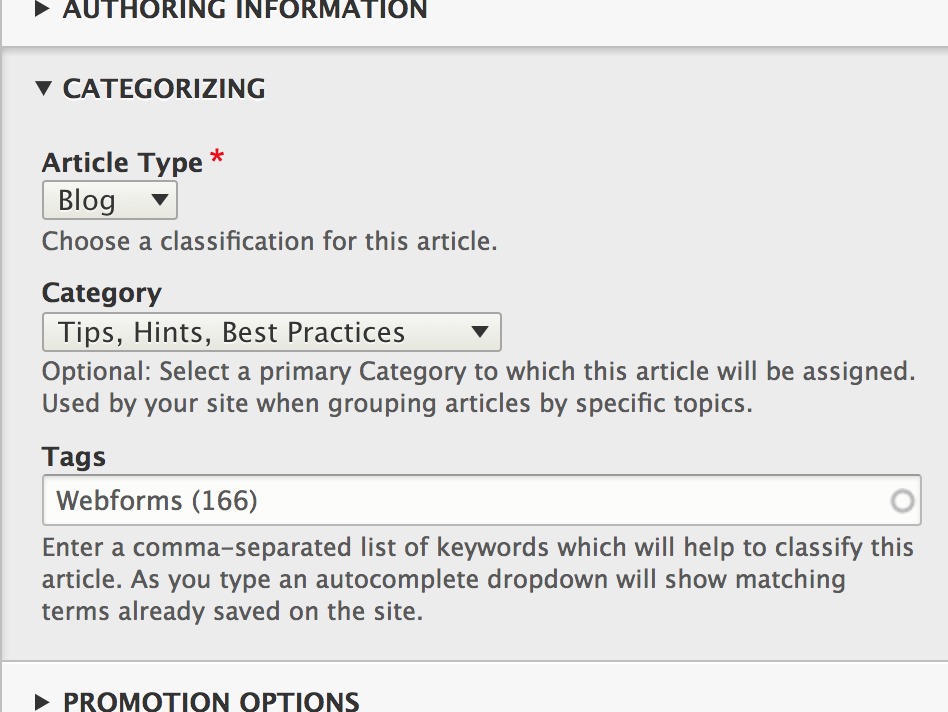Image resolution: width=948 pixels, height=712 pixels.
Task: Click the Authoring Information heading text
Action: tap(245, 10)
